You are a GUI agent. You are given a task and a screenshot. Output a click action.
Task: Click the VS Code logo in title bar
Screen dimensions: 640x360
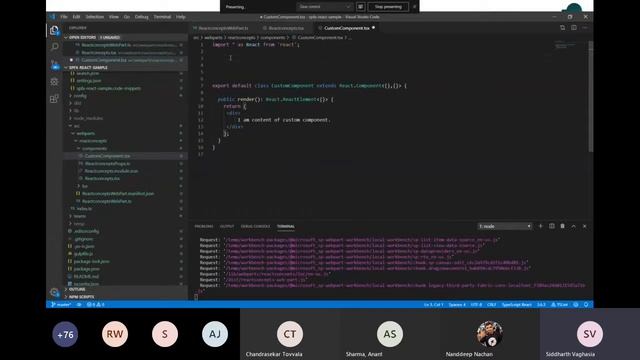[x=52, y=17]
